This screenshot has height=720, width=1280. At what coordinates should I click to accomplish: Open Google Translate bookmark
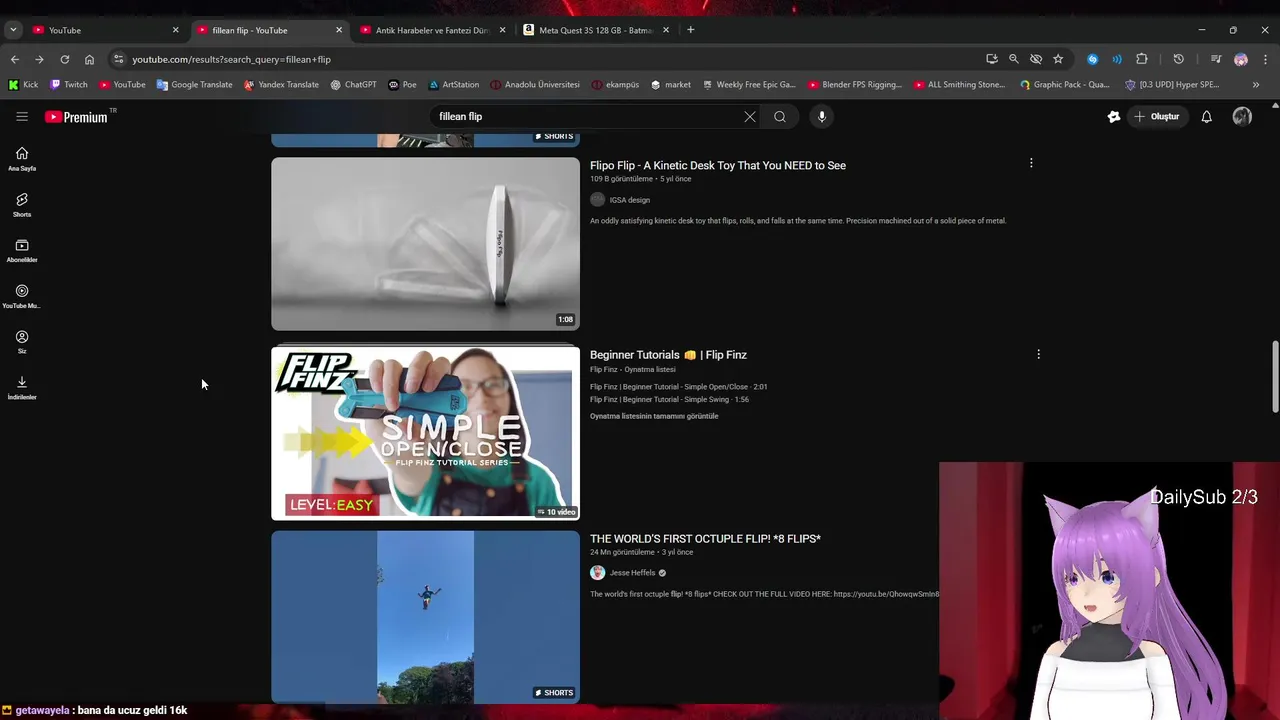[x=194, y=85]
